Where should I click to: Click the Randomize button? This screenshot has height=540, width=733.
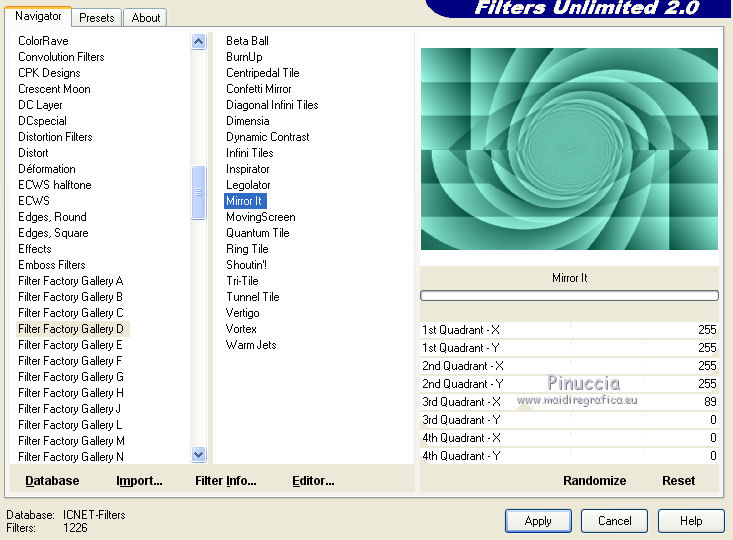(x=594, y=481)
